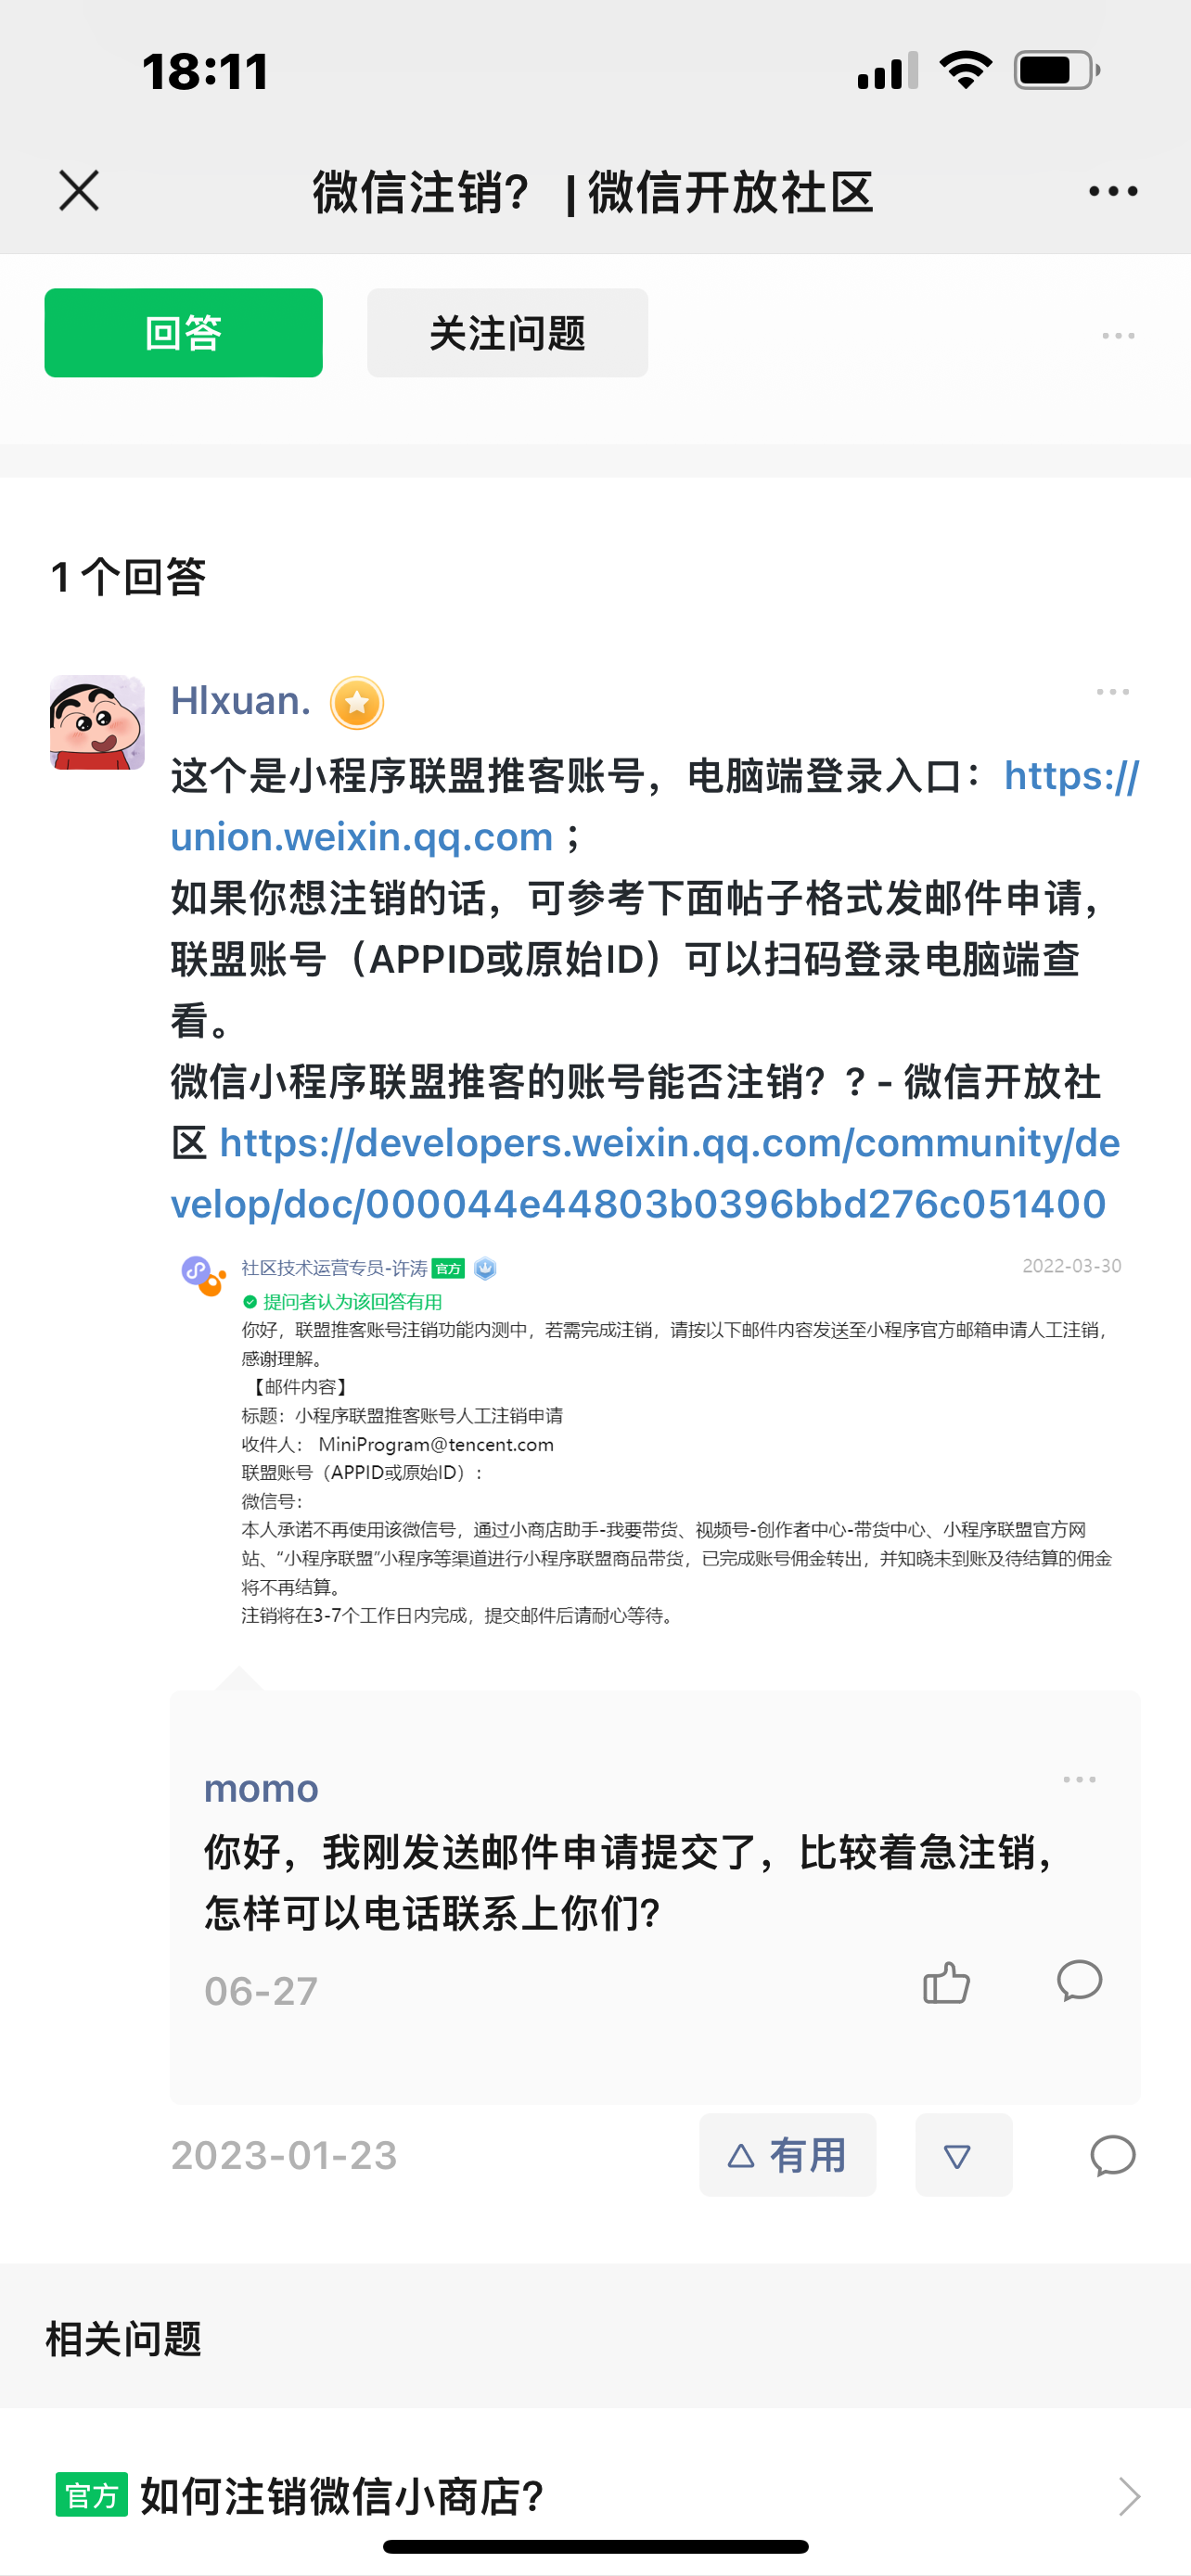Open answer's more options ellipsis
Viewport: 1191px width, 2576px height.
tap(1112, 692)
